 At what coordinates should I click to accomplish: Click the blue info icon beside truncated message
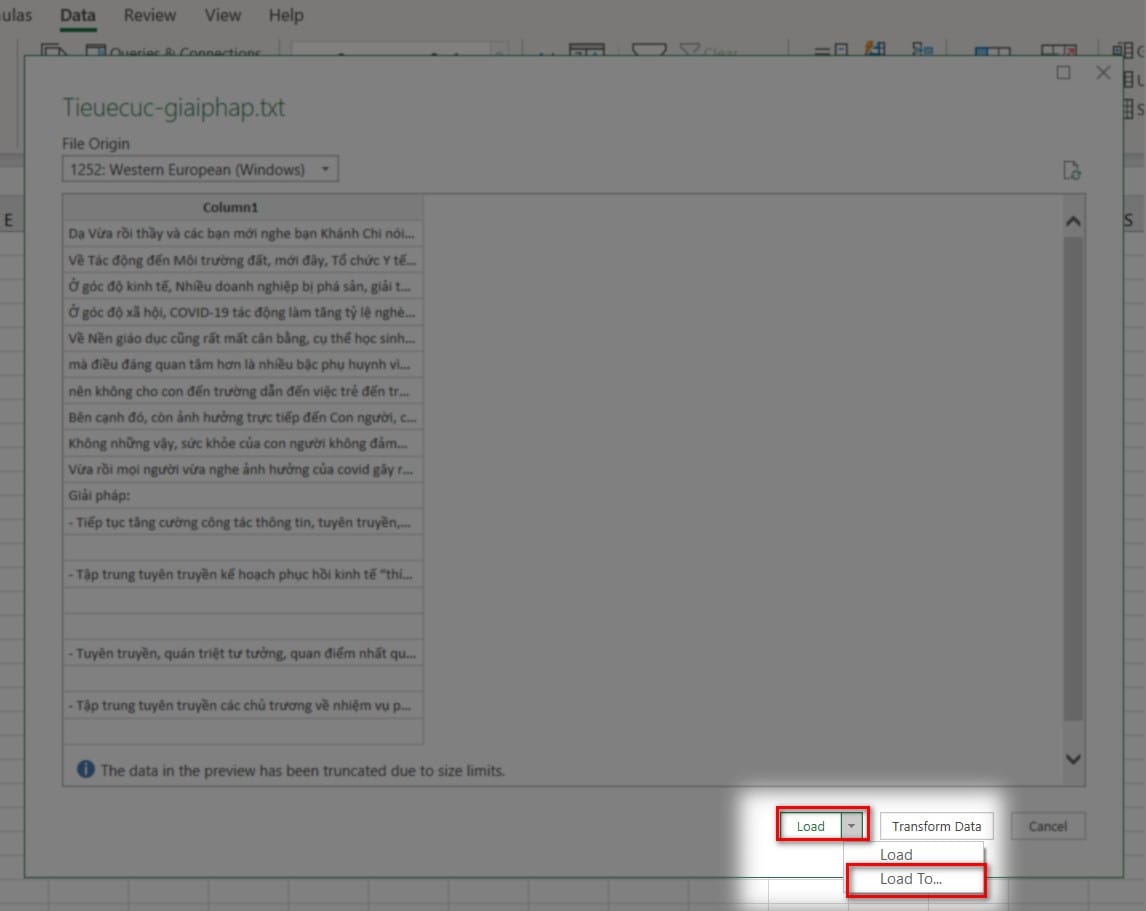tap(86, 770)
